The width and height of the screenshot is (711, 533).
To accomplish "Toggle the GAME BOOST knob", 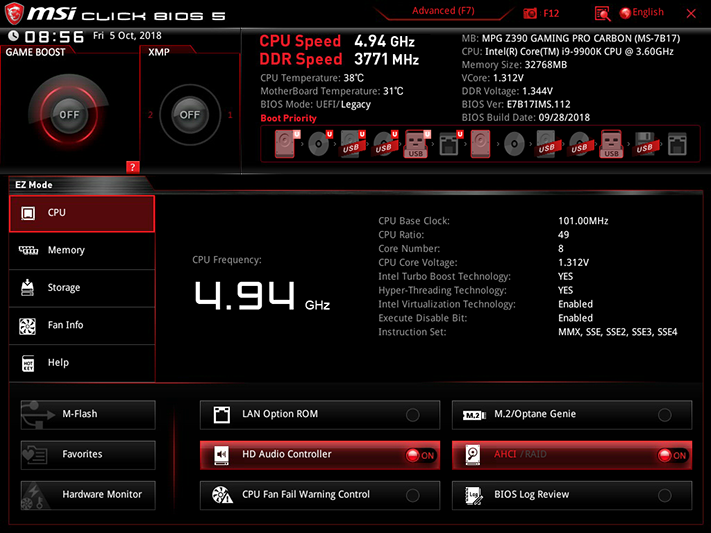I will click(69, 115).
